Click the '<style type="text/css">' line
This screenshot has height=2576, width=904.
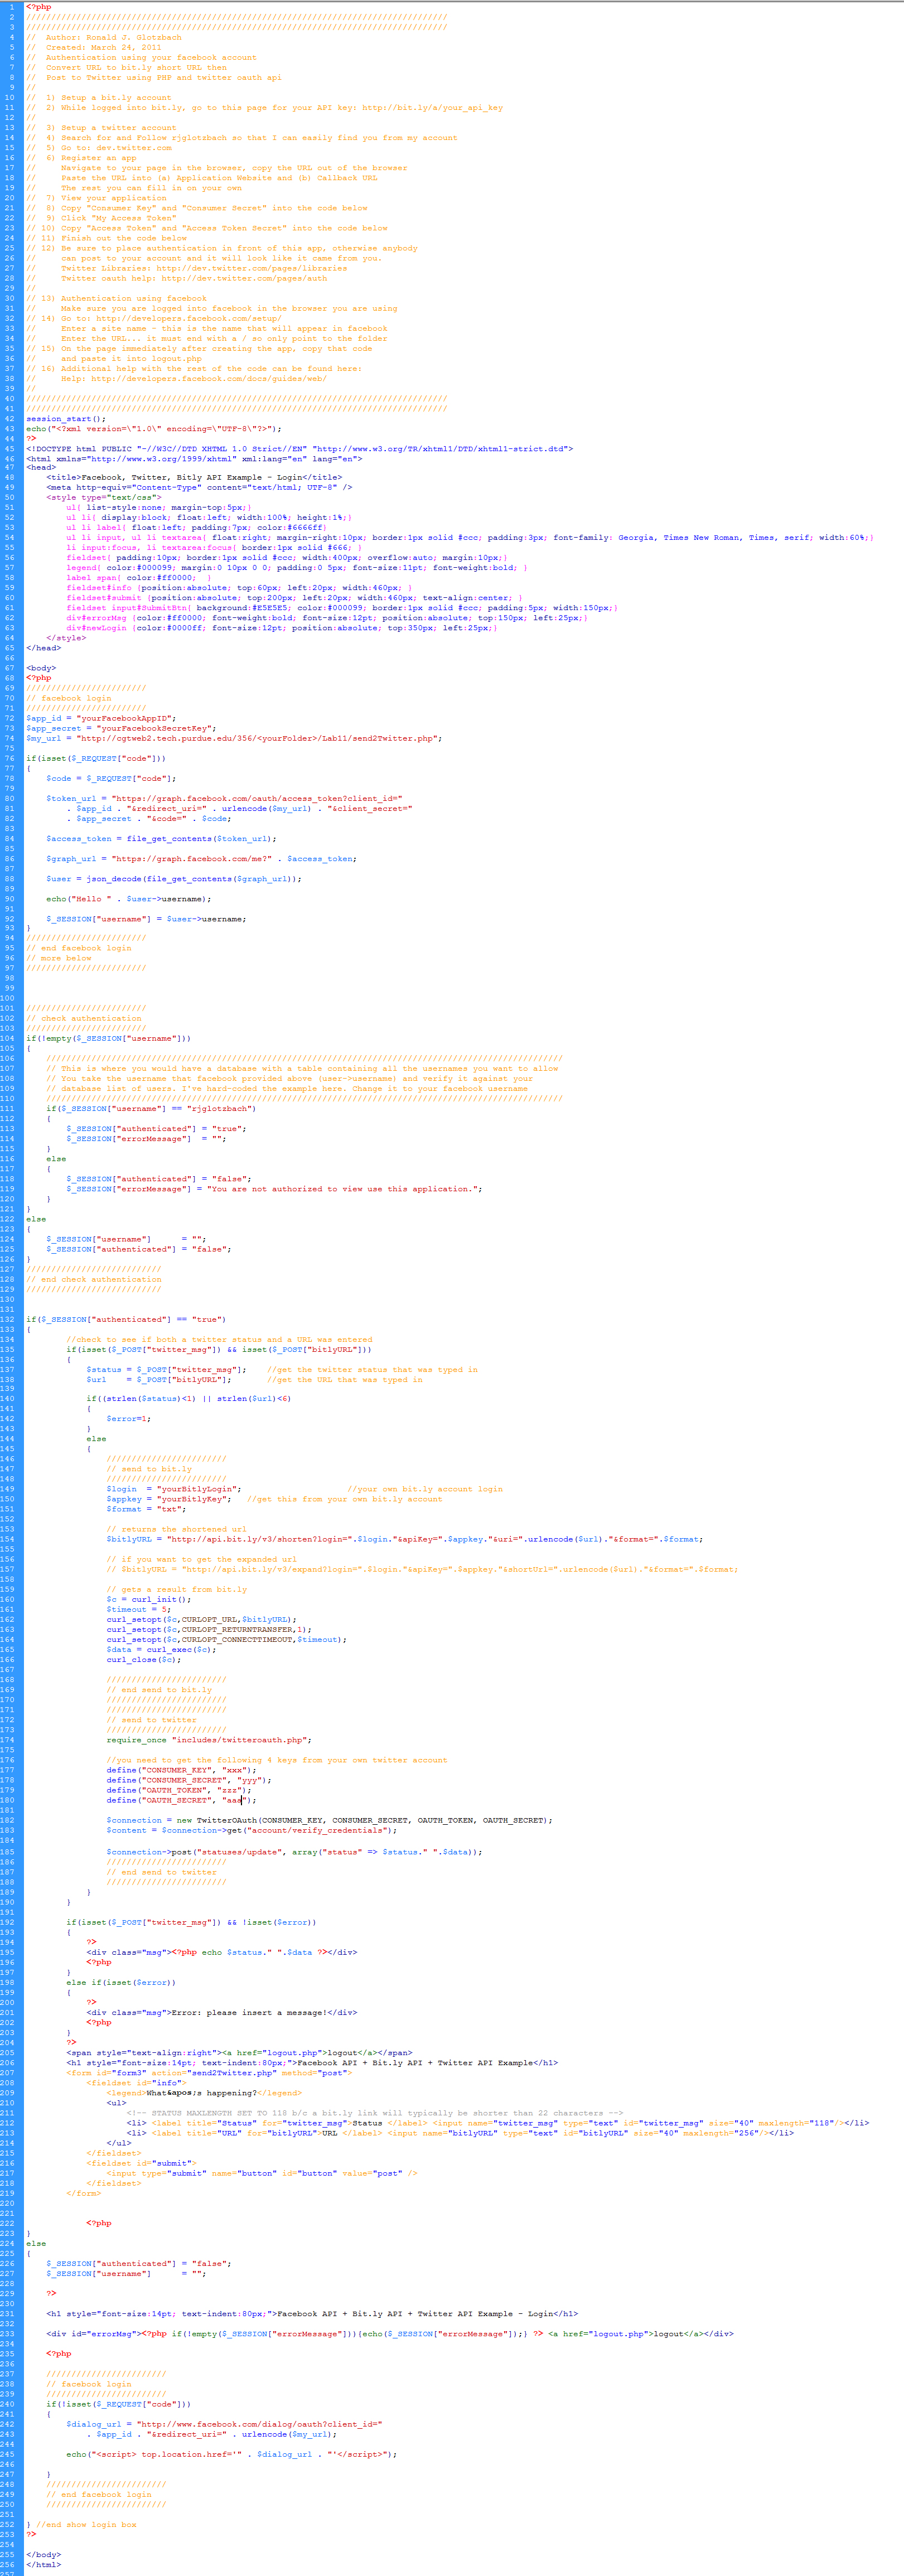click(x=104, y=497)
